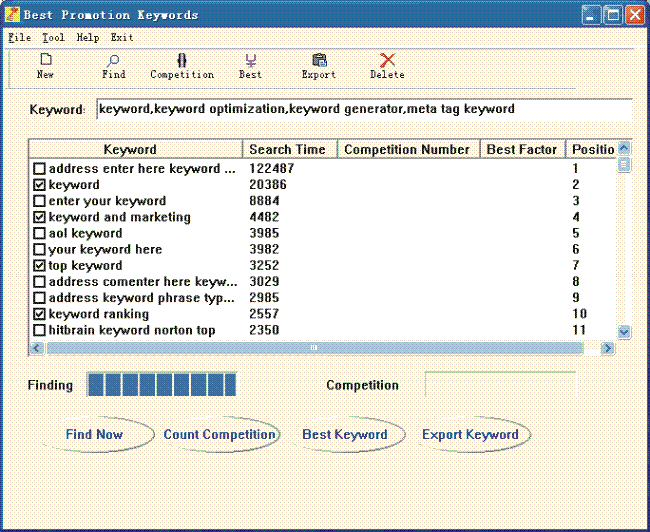Viewport: 650px width, 532px height.
Task: Close the Best Promotion Keywords window
Action: point(635,15)
